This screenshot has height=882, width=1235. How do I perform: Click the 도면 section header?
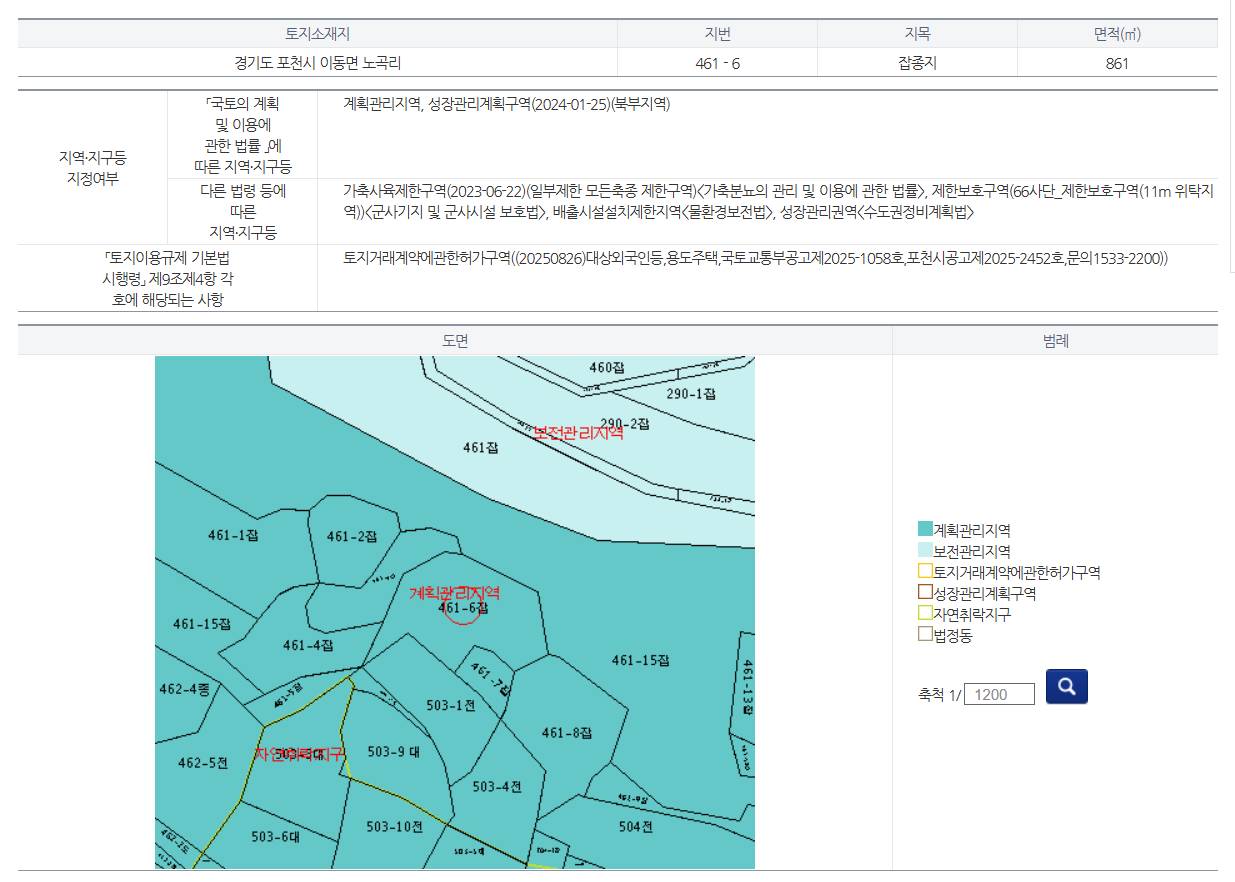tap(455, 341)
